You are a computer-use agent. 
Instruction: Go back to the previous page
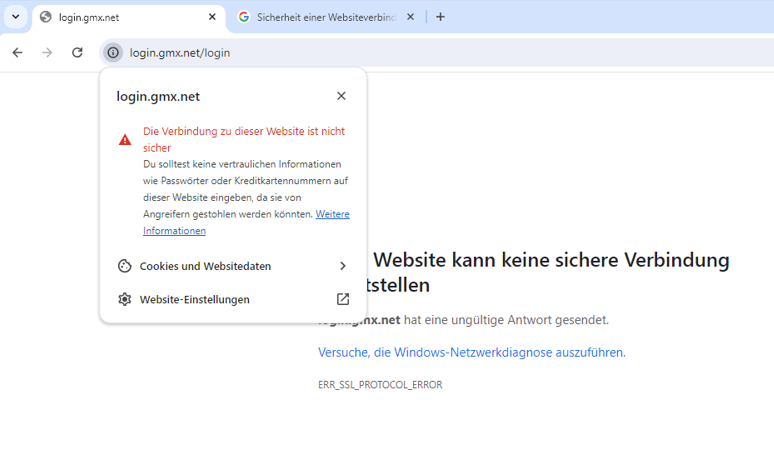point(18,52)
